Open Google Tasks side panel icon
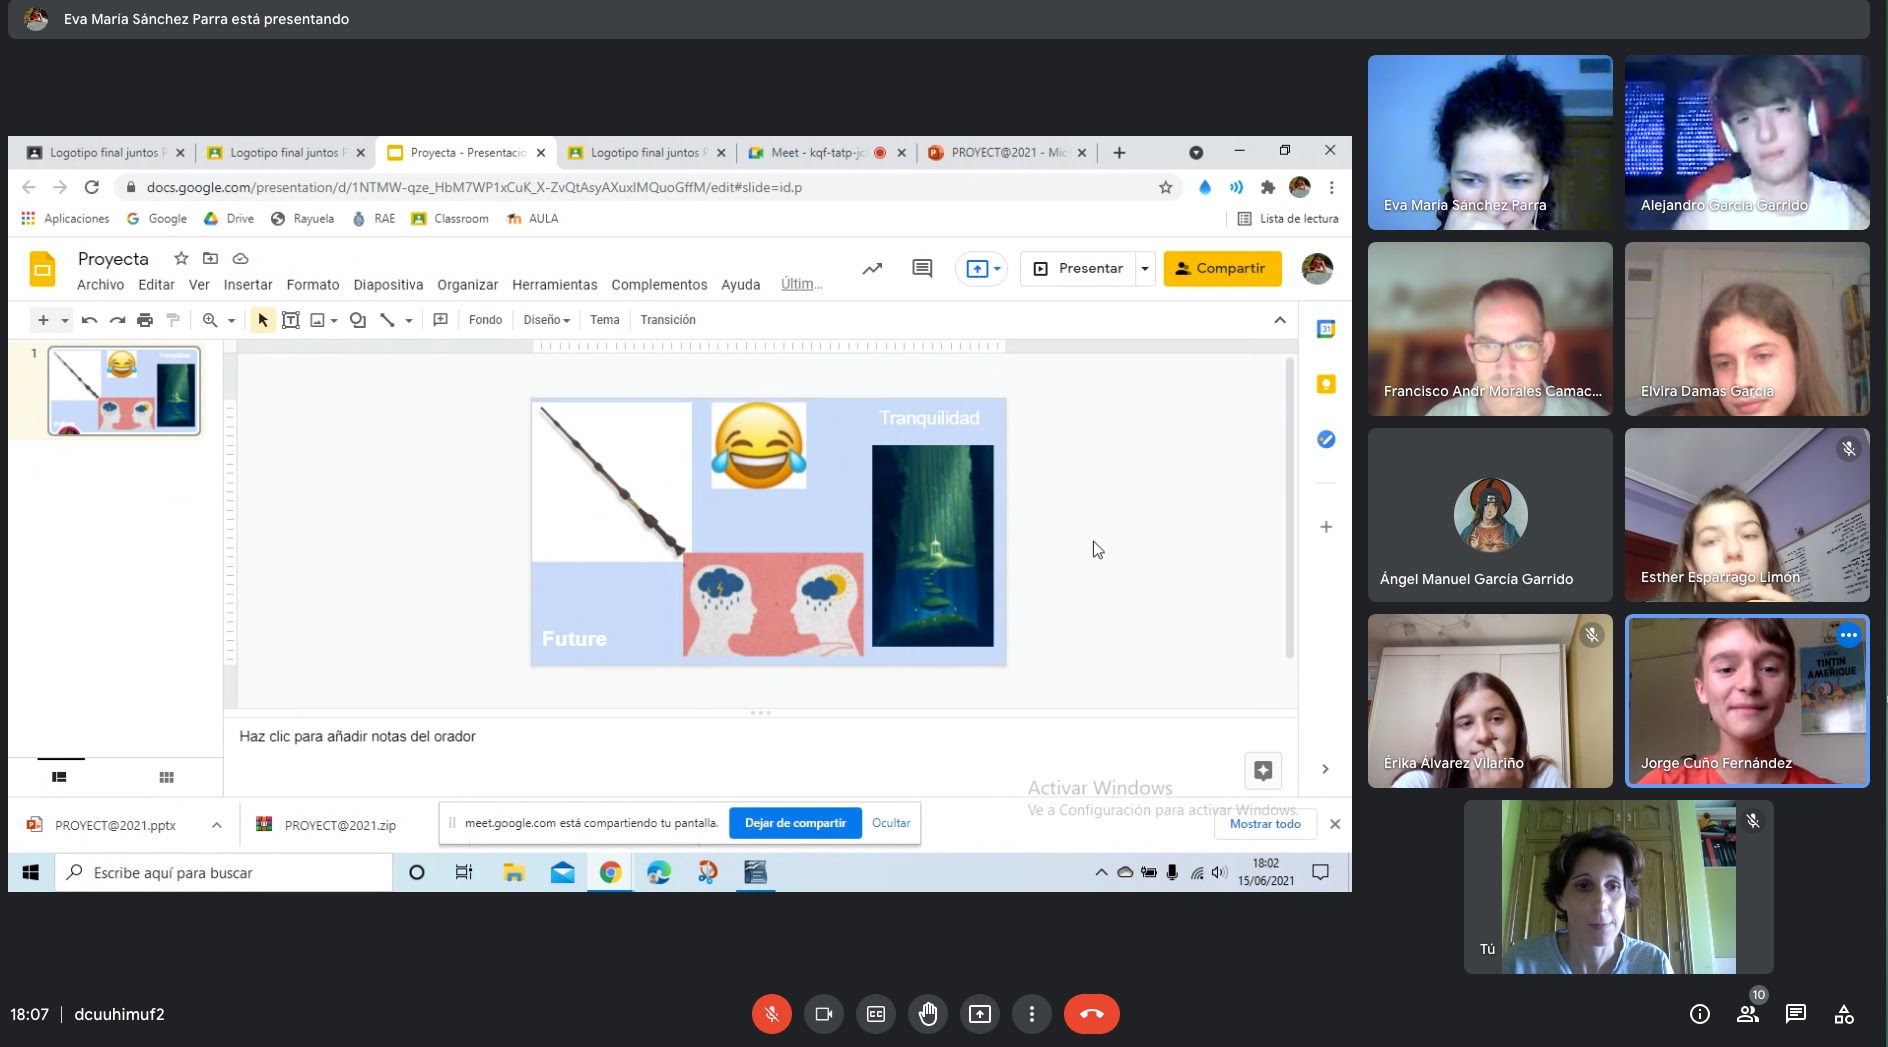 pos(1326,439)
